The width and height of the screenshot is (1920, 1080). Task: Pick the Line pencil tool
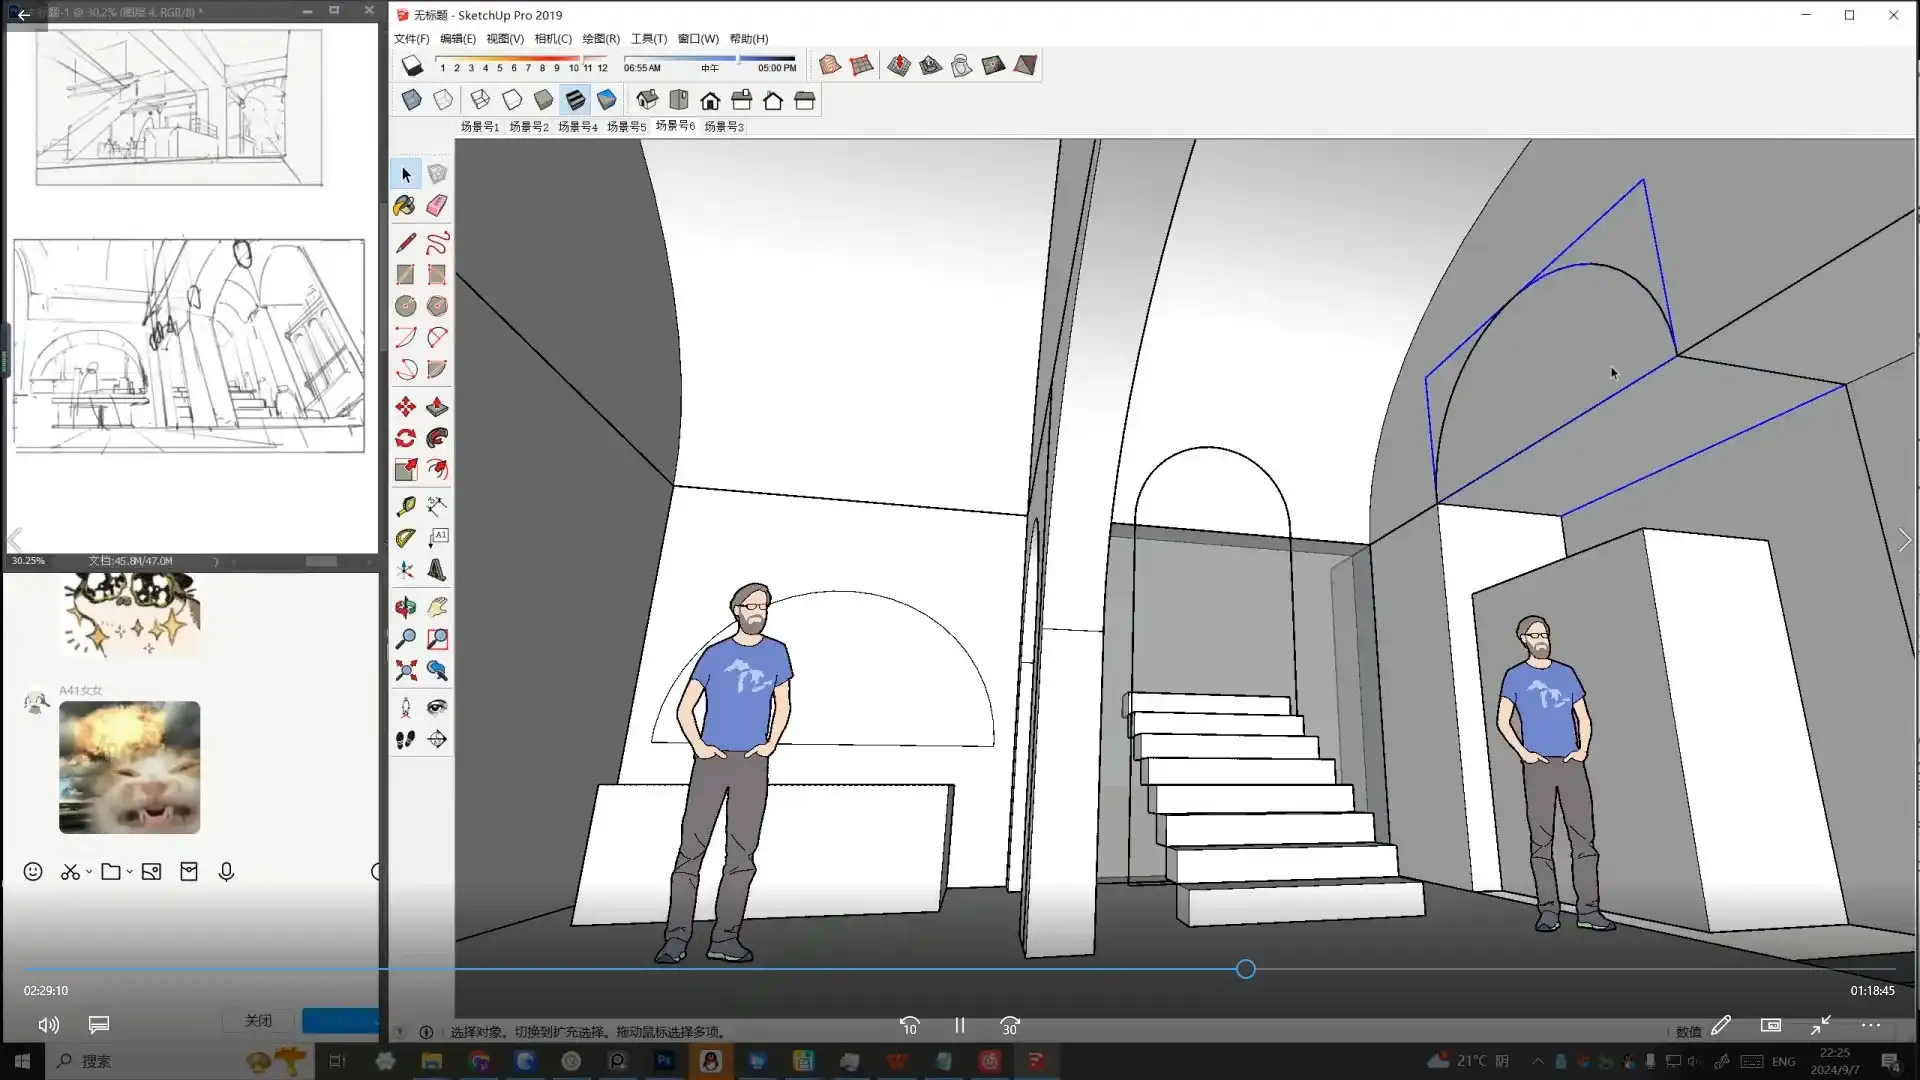405,243
